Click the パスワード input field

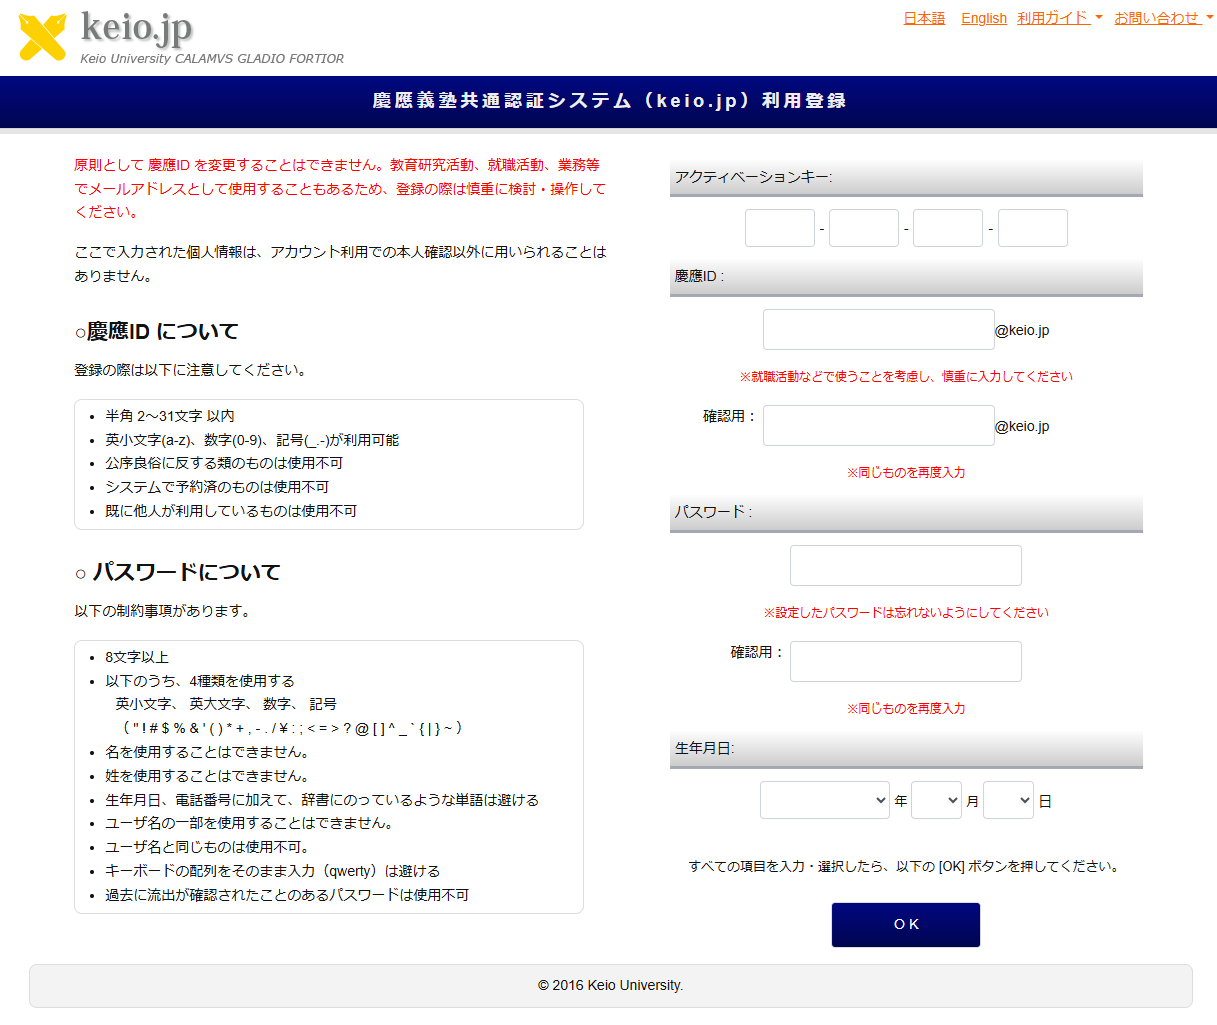pyautogui.click(x=905, y=566)
